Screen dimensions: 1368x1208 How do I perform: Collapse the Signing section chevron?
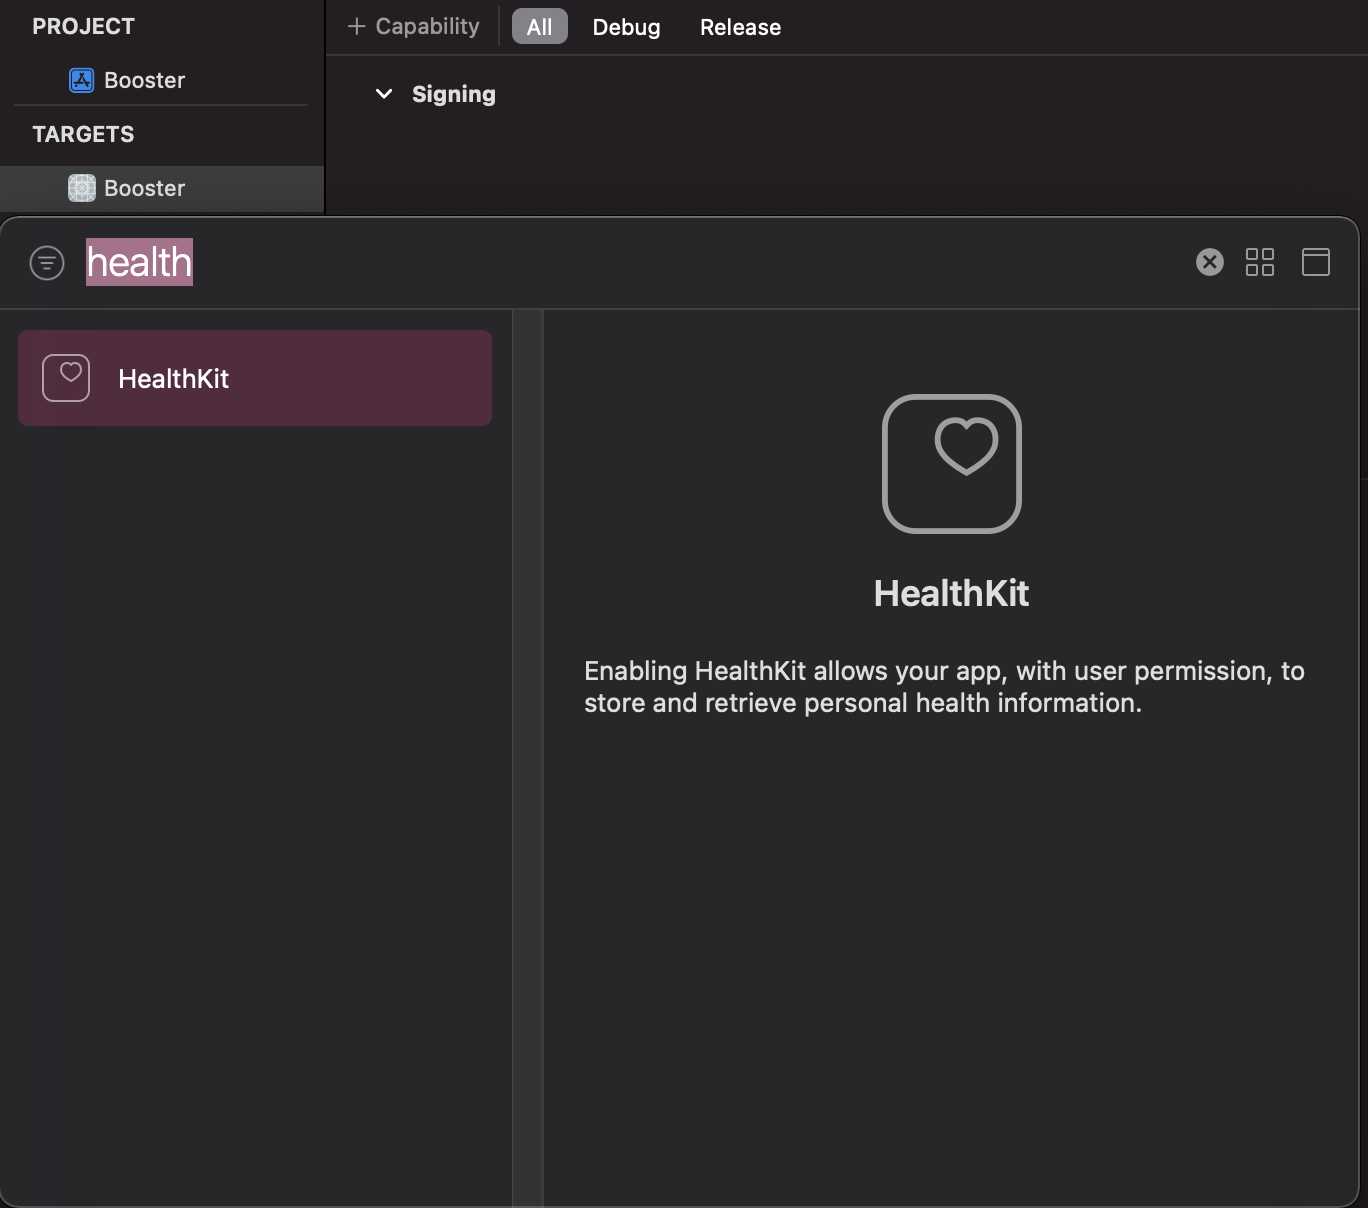(x=383, y=93)
